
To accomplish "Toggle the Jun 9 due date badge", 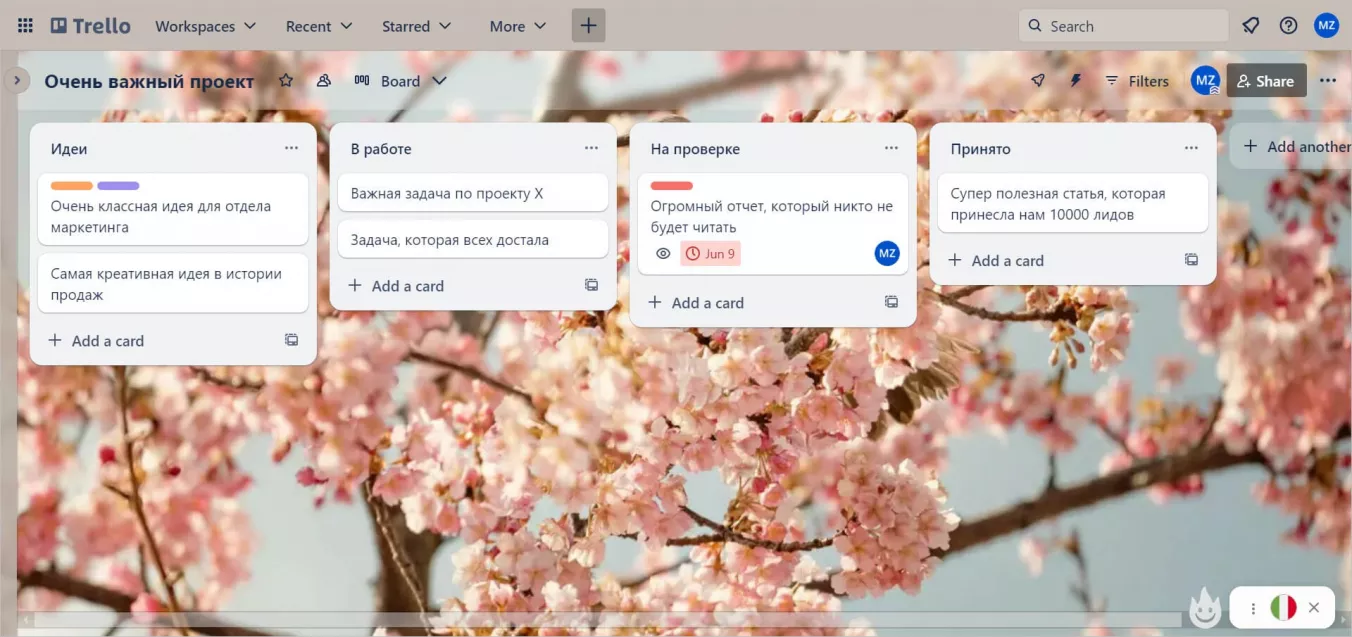I will point(710,254).
